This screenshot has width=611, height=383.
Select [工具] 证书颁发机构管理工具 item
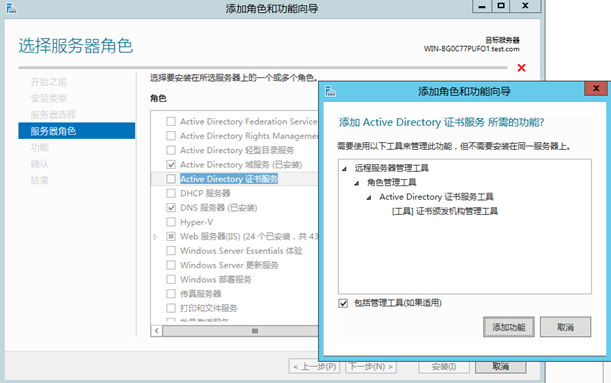pyautogui.click(x=445, y=211)
